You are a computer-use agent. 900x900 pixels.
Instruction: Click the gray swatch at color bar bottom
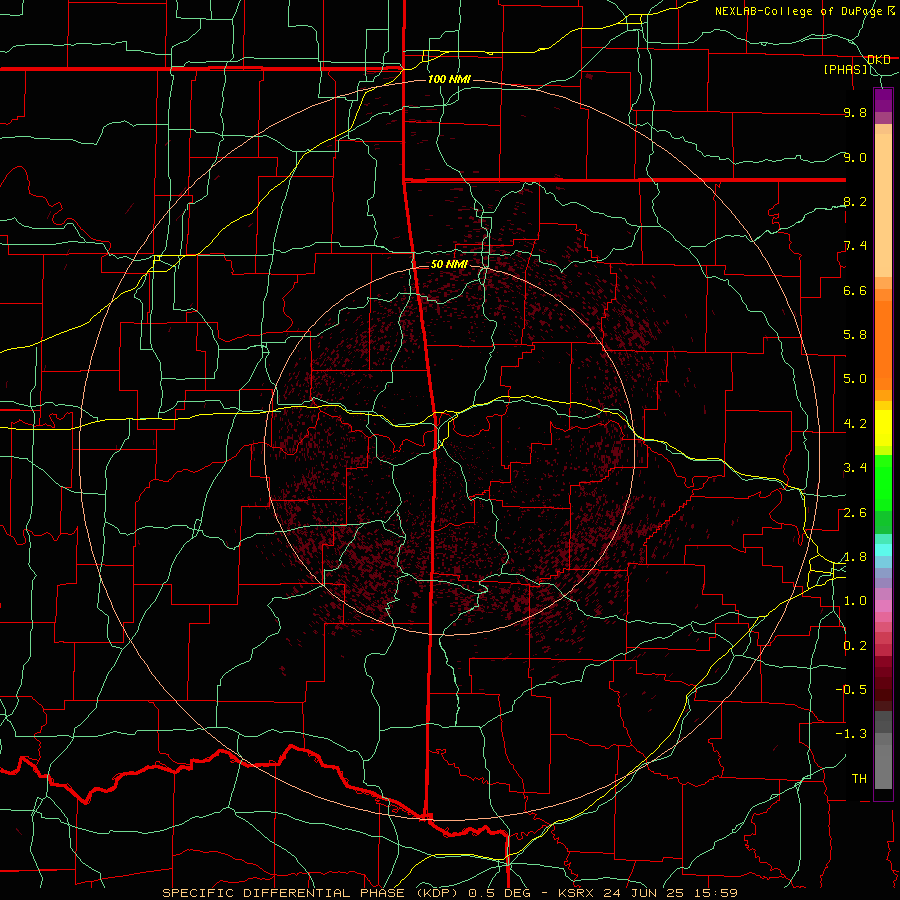[883, 769]
